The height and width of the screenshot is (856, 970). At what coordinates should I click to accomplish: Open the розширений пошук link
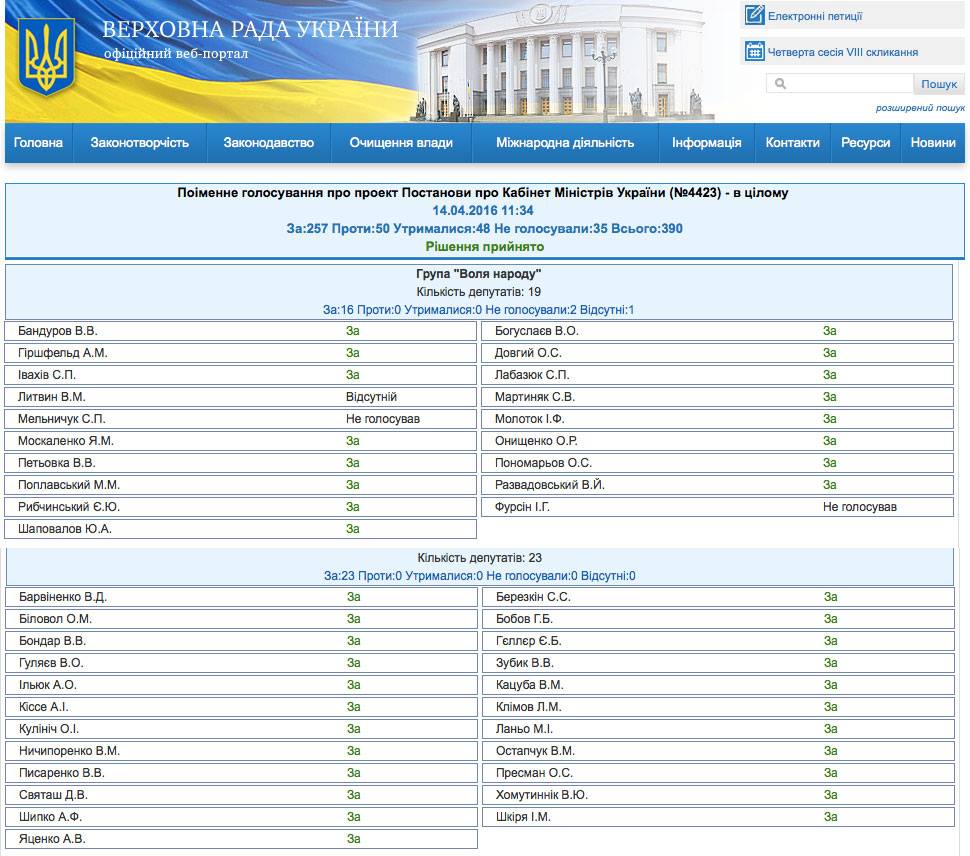click(x=920, y=108)
